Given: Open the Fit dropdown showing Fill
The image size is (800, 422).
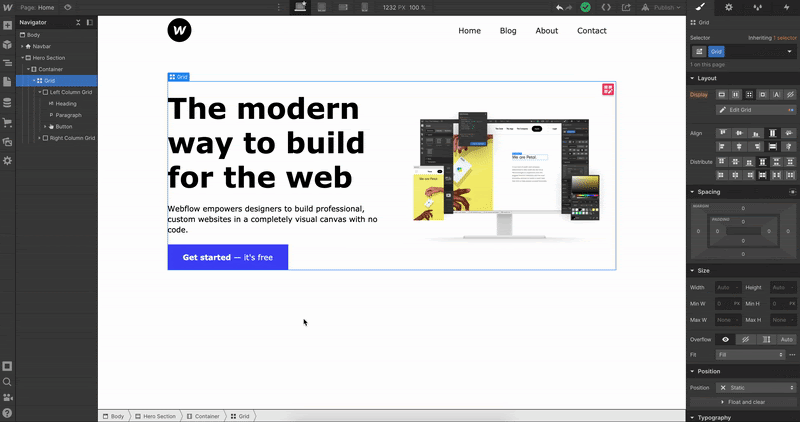Looking at the screenshot, I should [750, 355].
